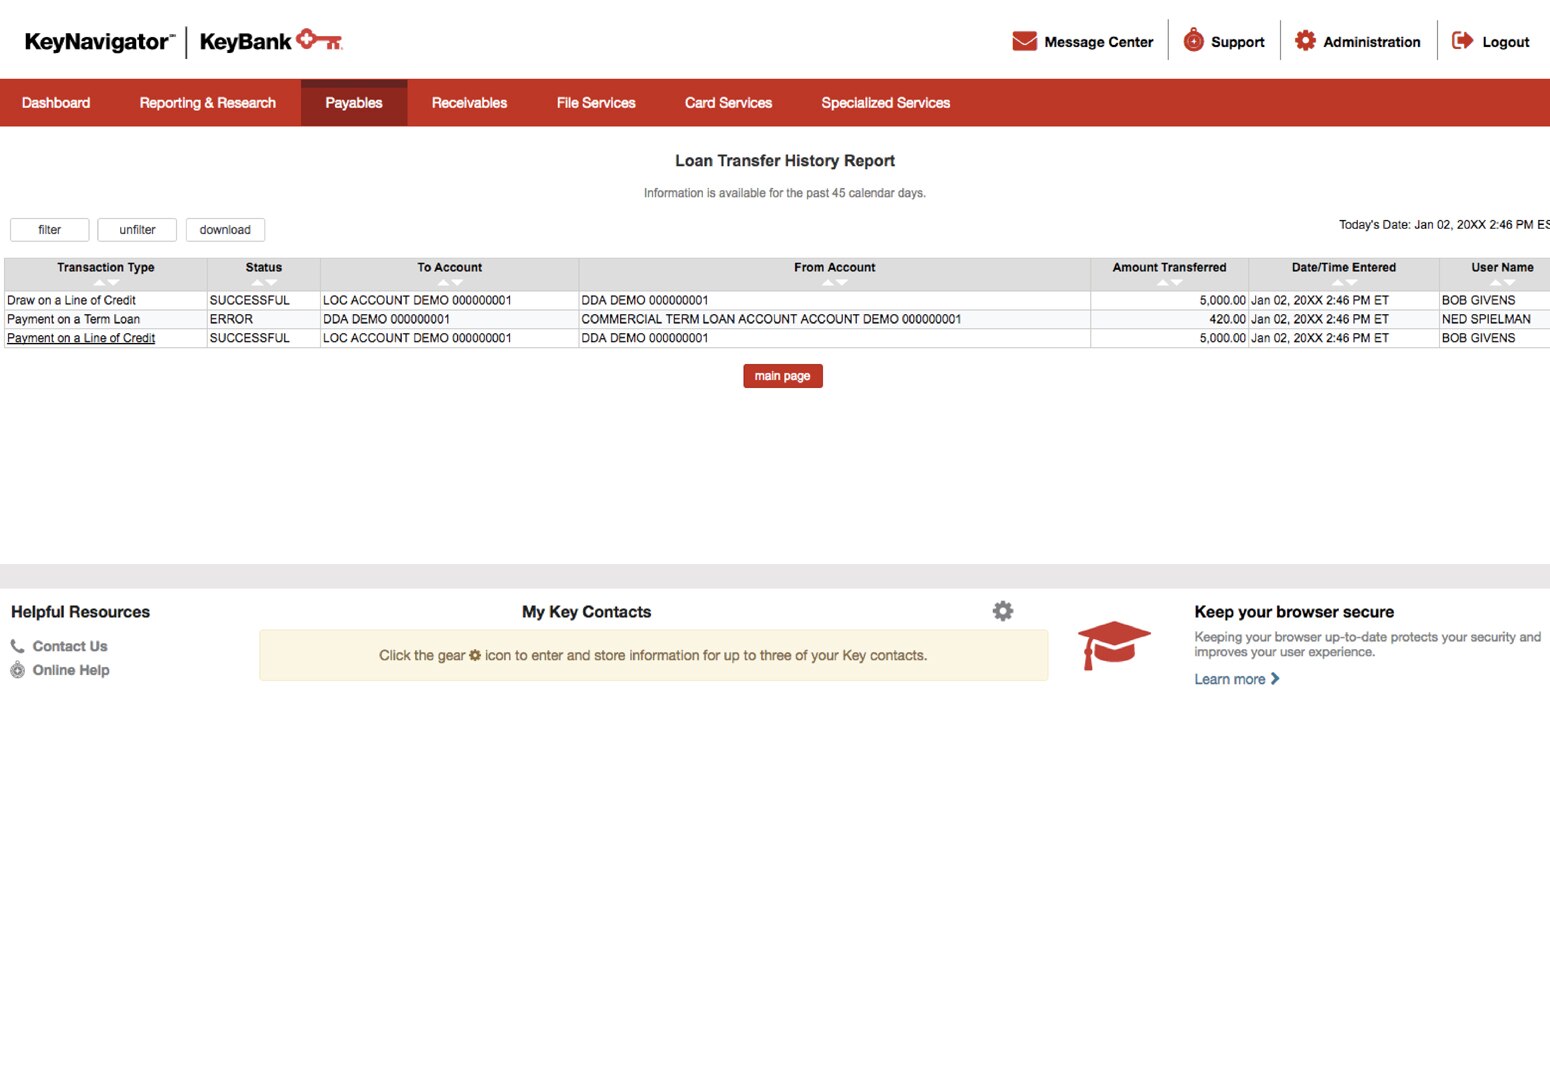Click the main page button

coord(782,375)
